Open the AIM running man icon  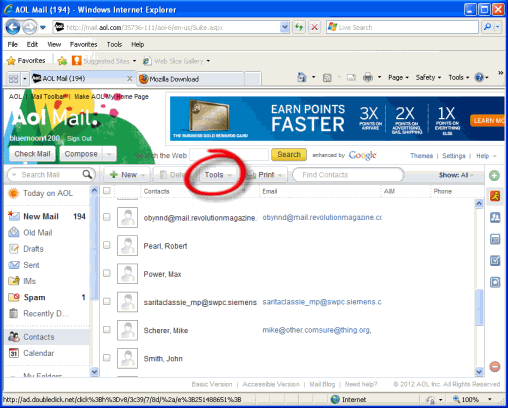coord(495,196)
